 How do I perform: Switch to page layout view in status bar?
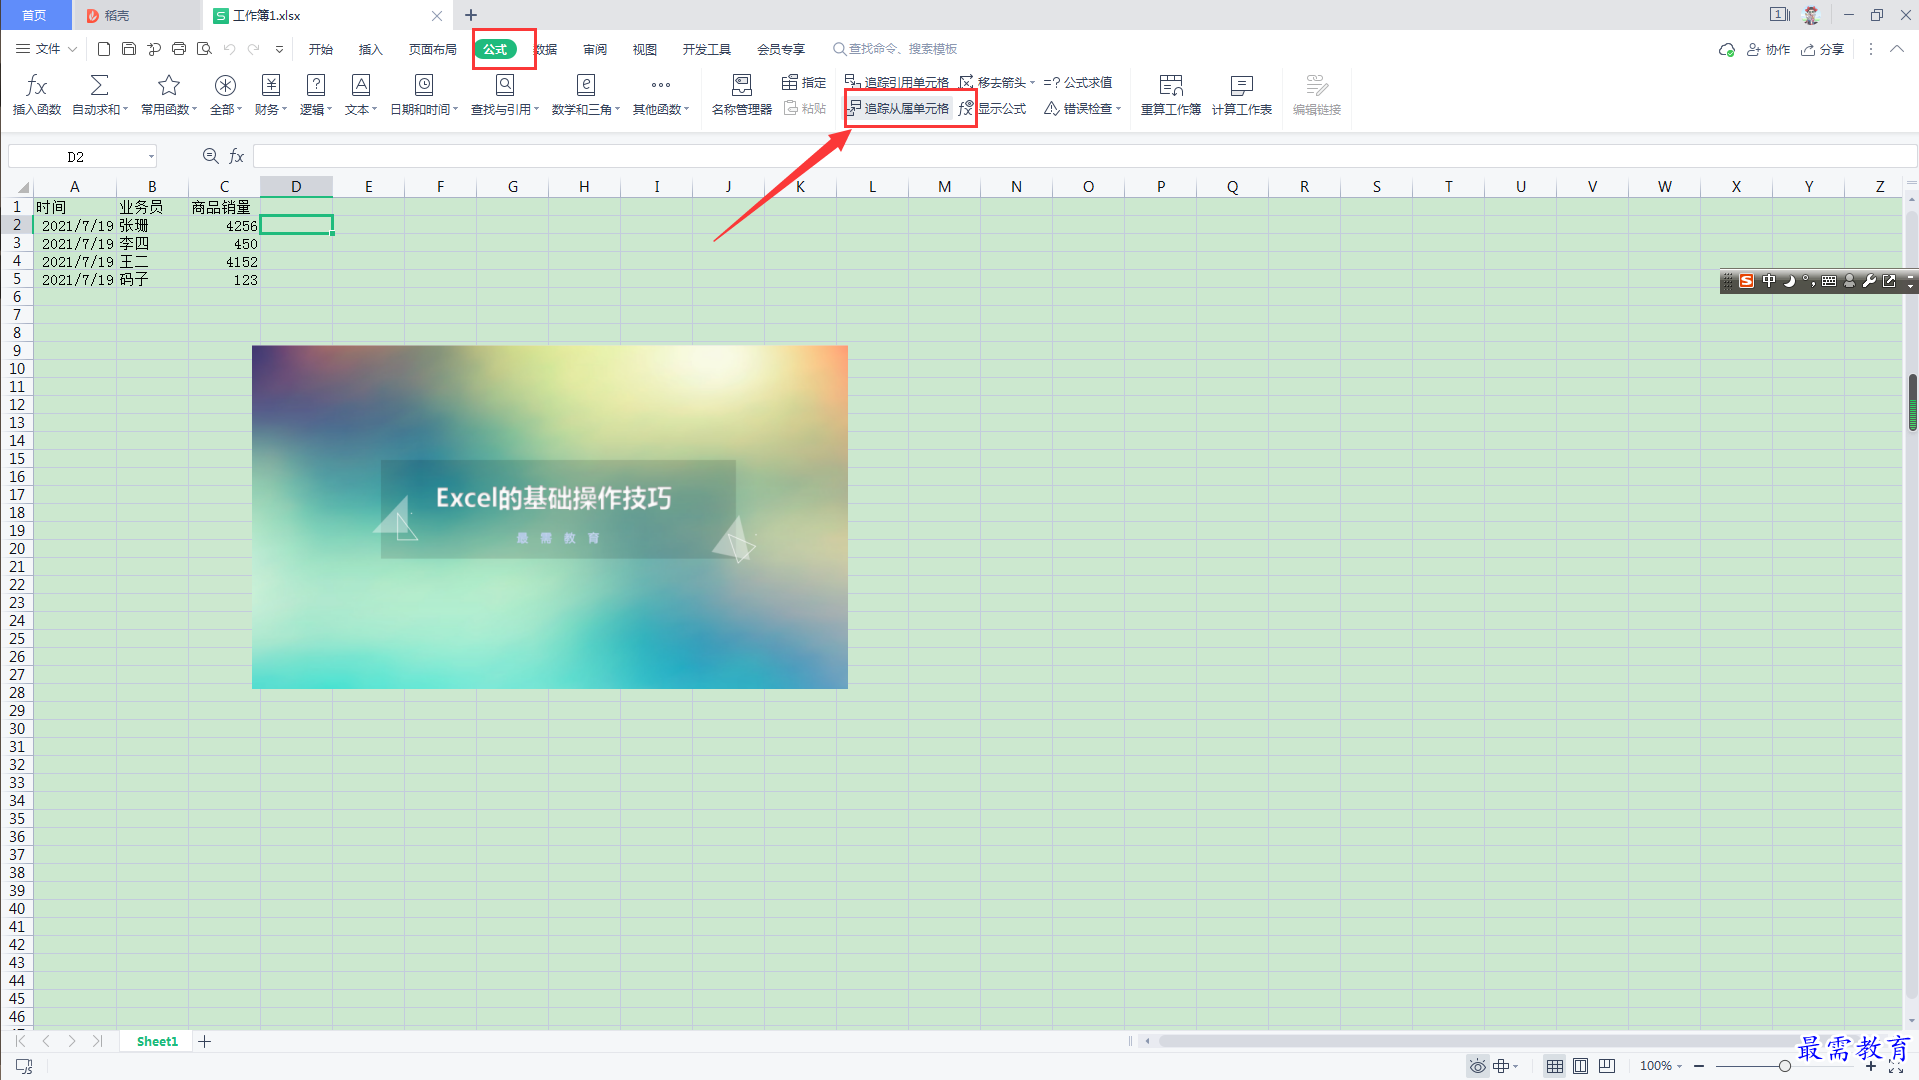[1580, 1066]
